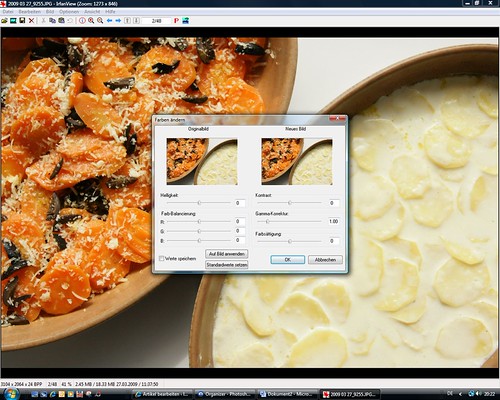
Task: Switch to Organizer Photoshop taskbar window
Action: tap(225, 394)
